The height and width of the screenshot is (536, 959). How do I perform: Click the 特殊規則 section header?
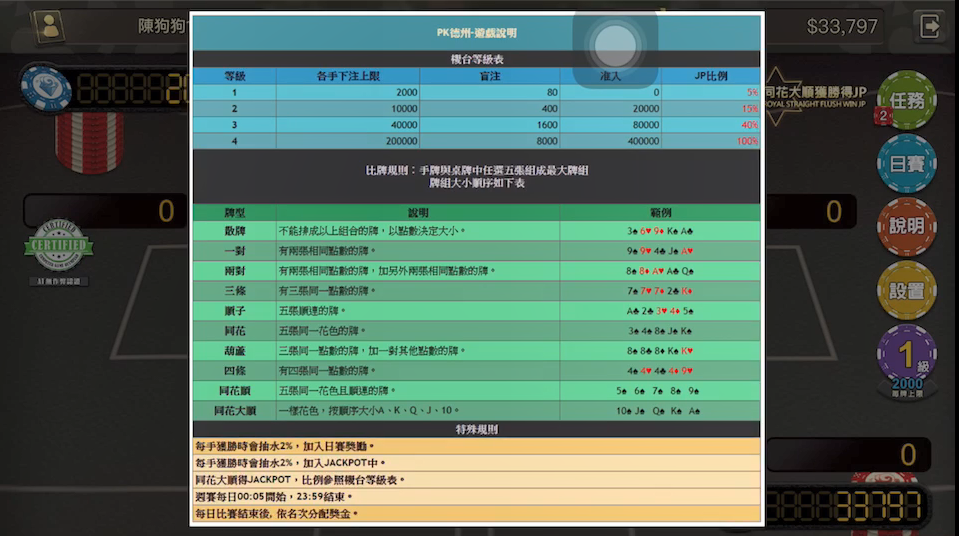pos(476,429)
